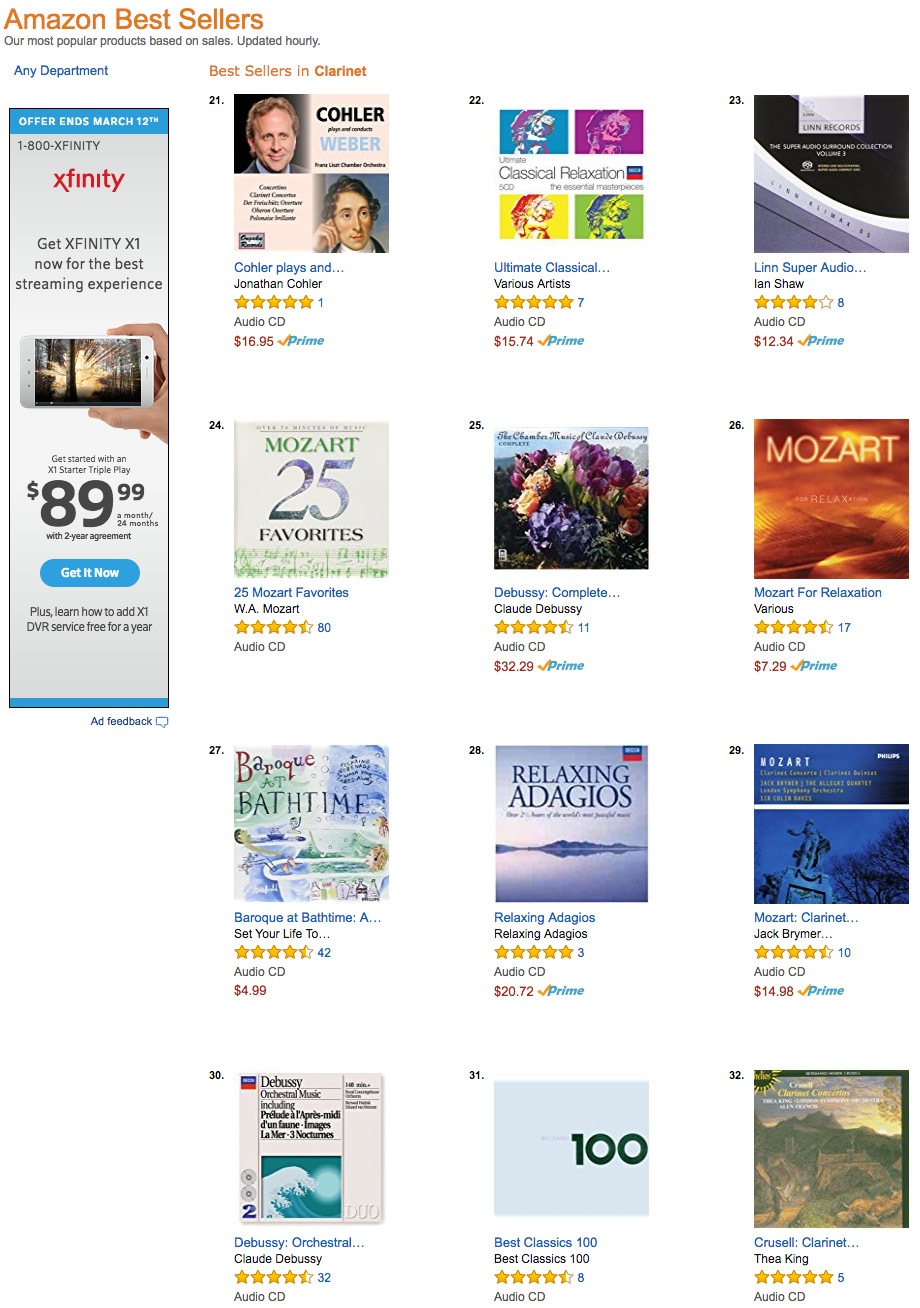Click star rating for Baroque at Bathtime
Image resolution: width=920 pixels, height=1308 pixels.
[273, 952]
